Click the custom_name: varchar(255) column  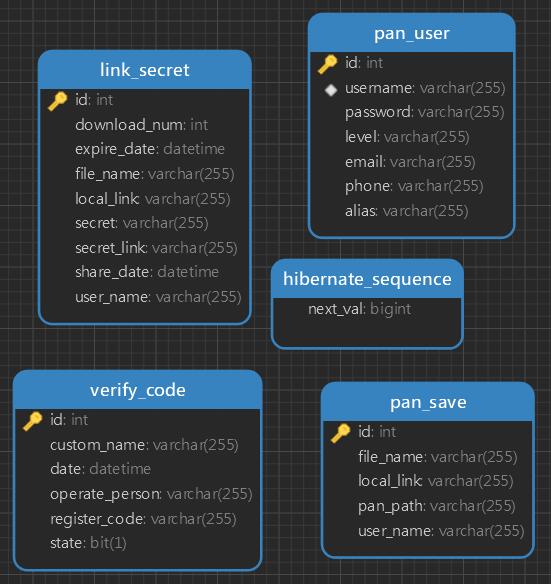[x=144, y=445]
